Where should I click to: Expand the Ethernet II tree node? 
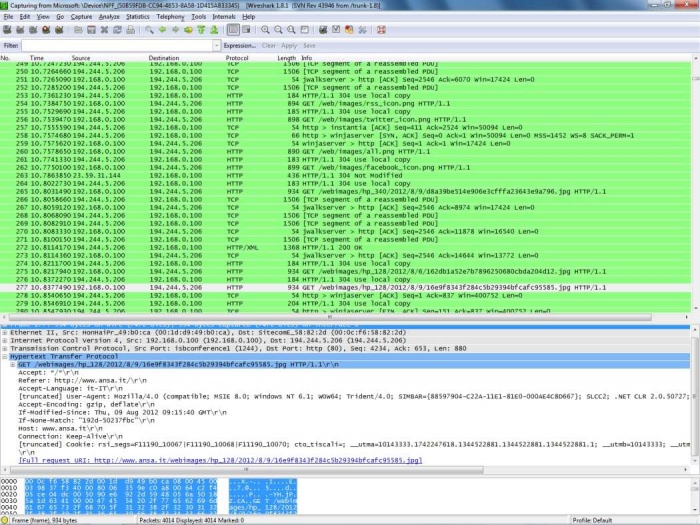coord(4,333)
